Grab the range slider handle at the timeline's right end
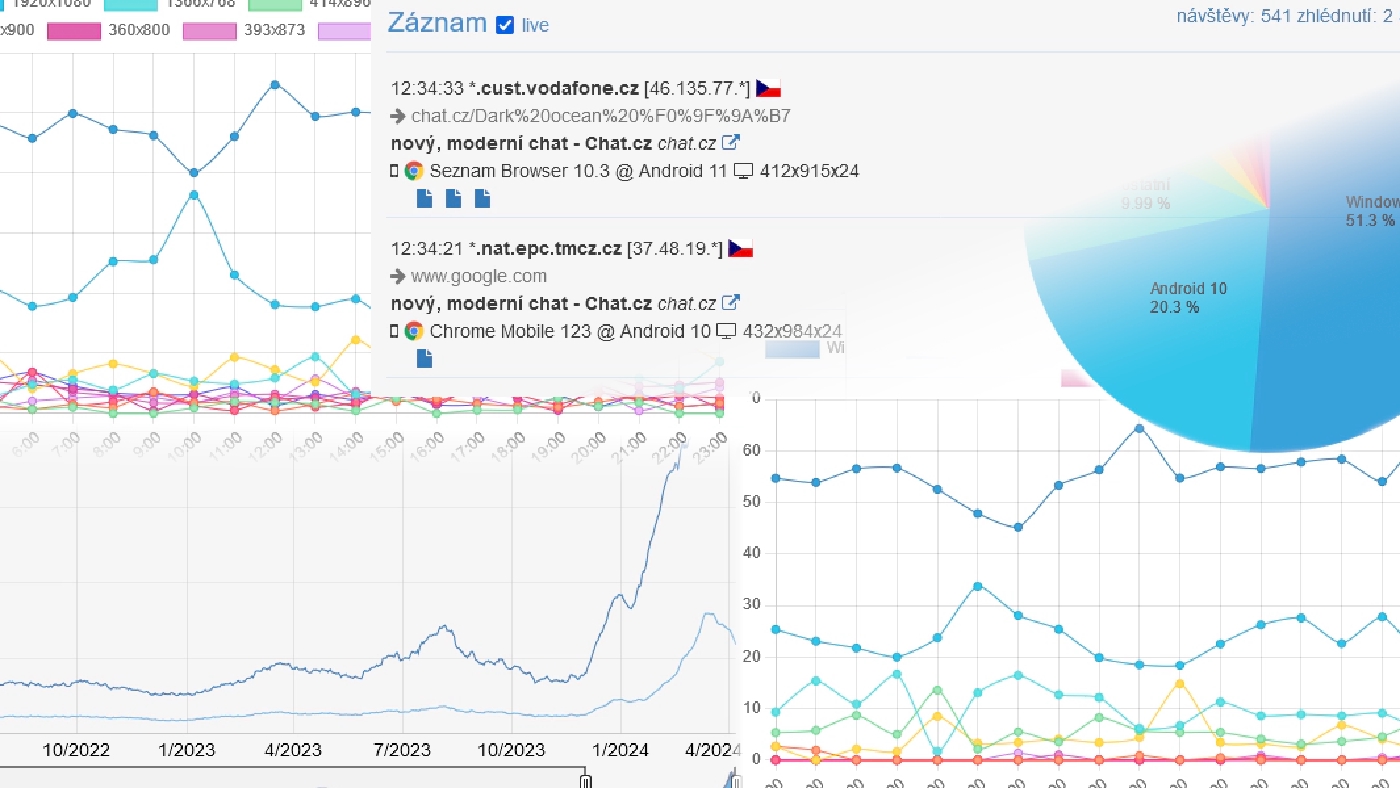Viewport: 1400px width, 788px height. click(x=735, y=781)
